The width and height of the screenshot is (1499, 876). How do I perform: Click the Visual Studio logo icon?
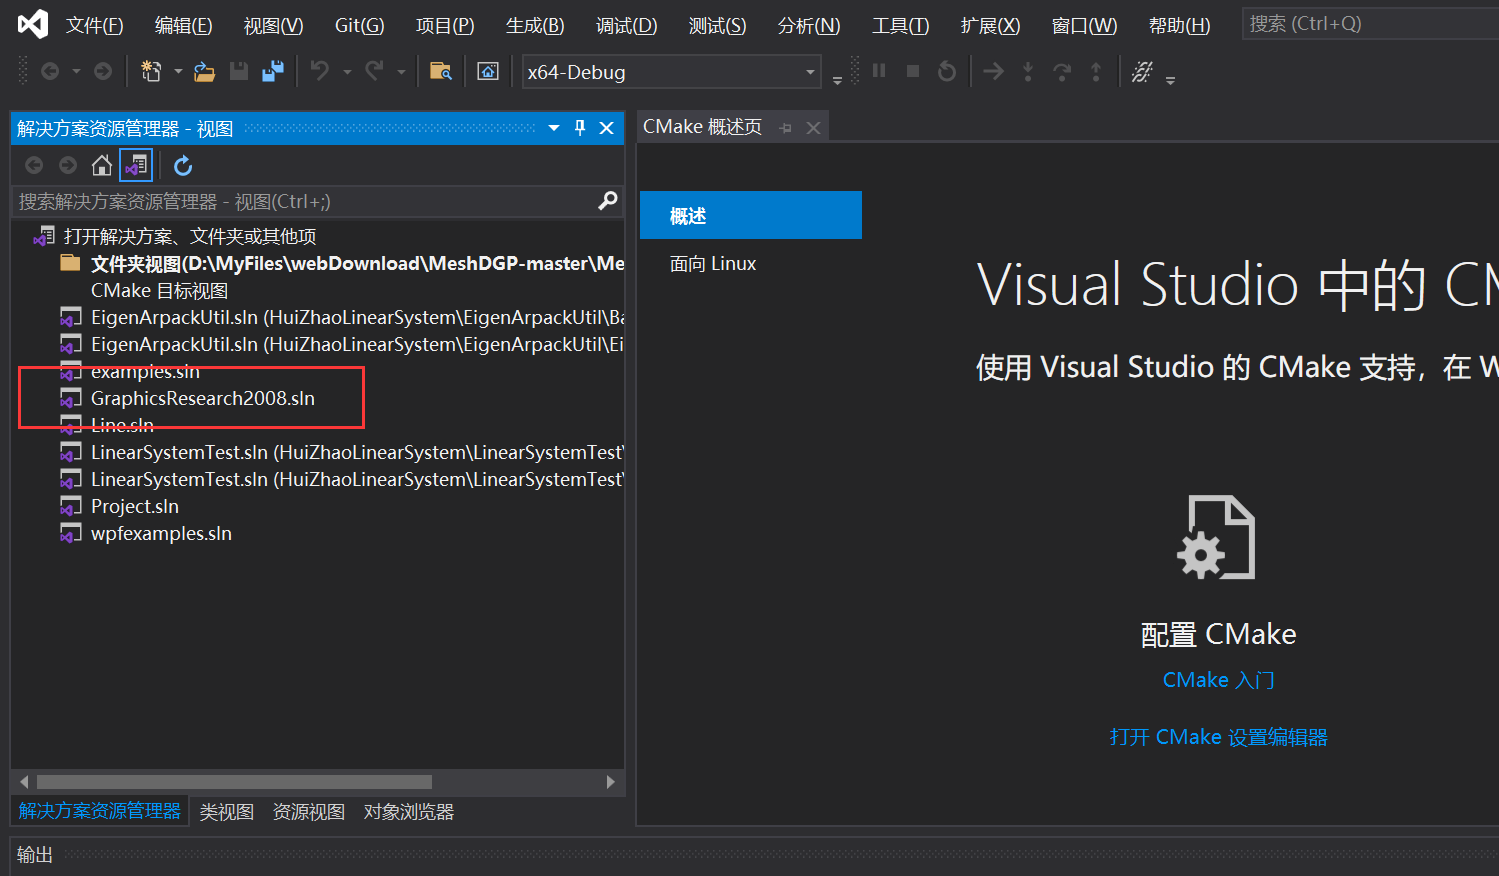click(x=33, y=24)
